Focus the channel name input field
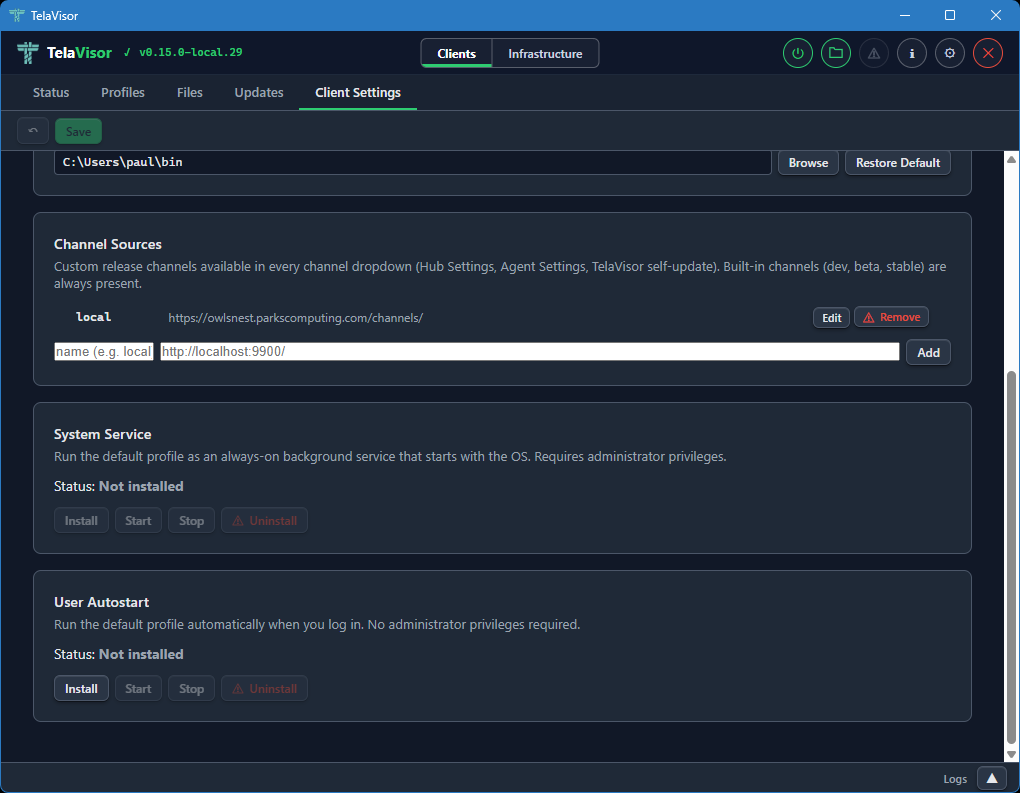The height and width of the screenshot is (793, 1020). click(103, 351)
